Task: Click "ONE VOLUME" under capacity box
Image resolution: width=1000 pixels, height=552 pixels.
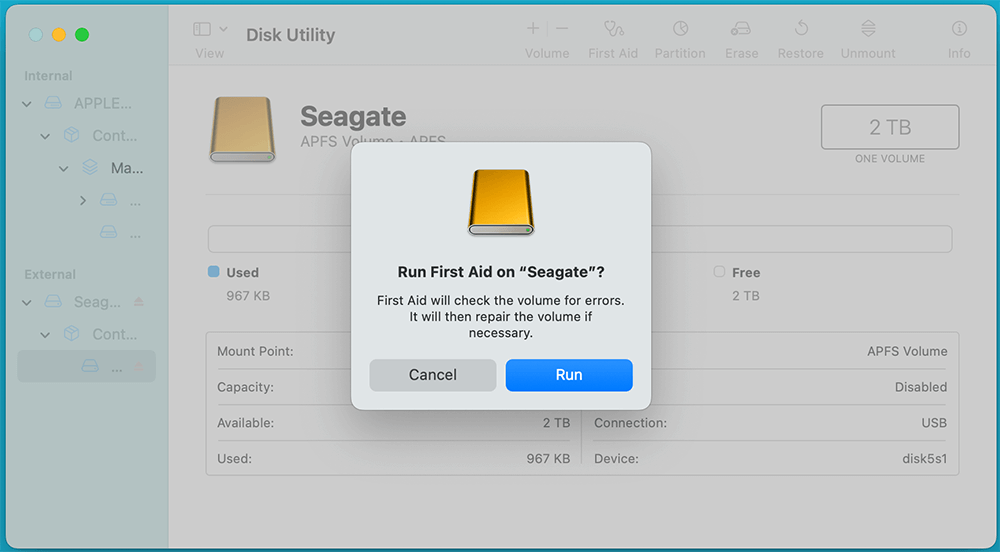Action: 890,159
